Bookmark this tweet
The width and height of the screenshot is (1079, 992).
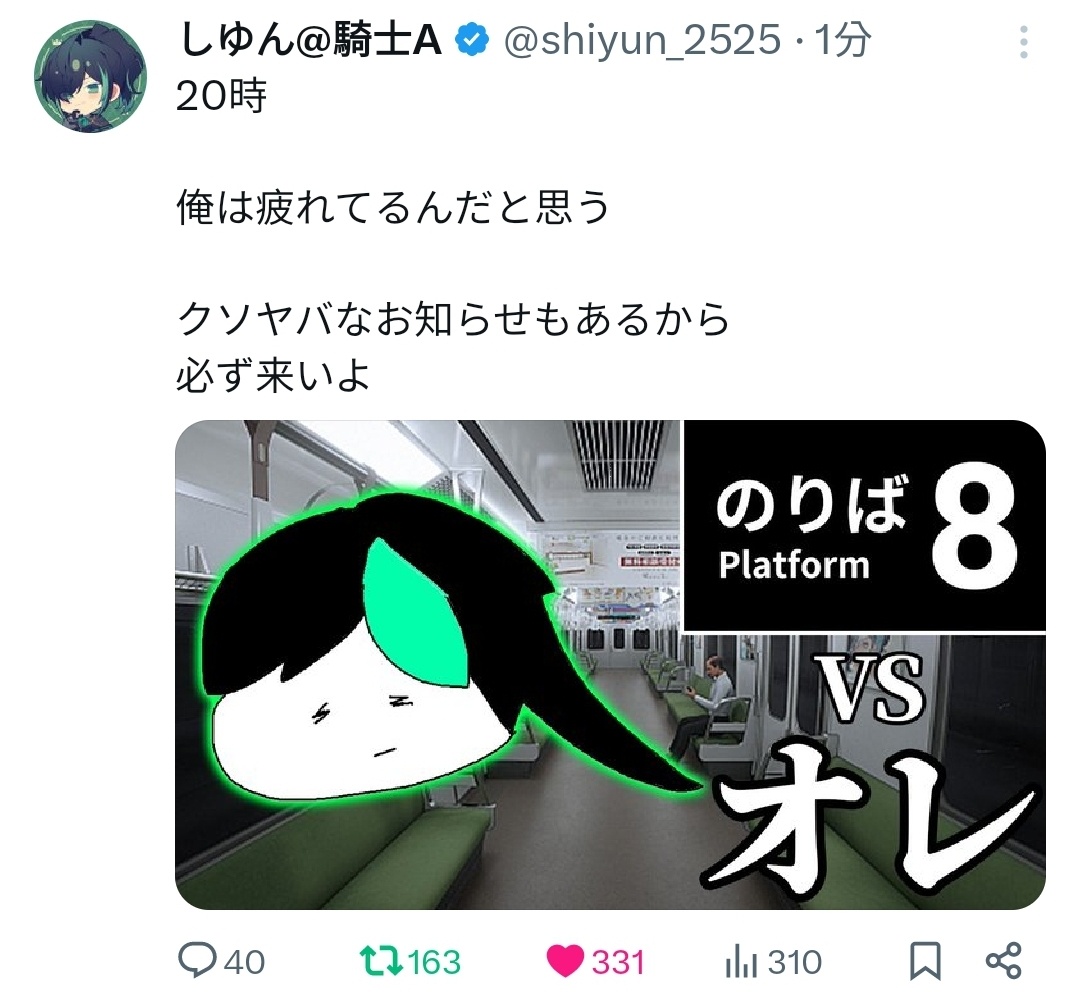coord(926,960)
